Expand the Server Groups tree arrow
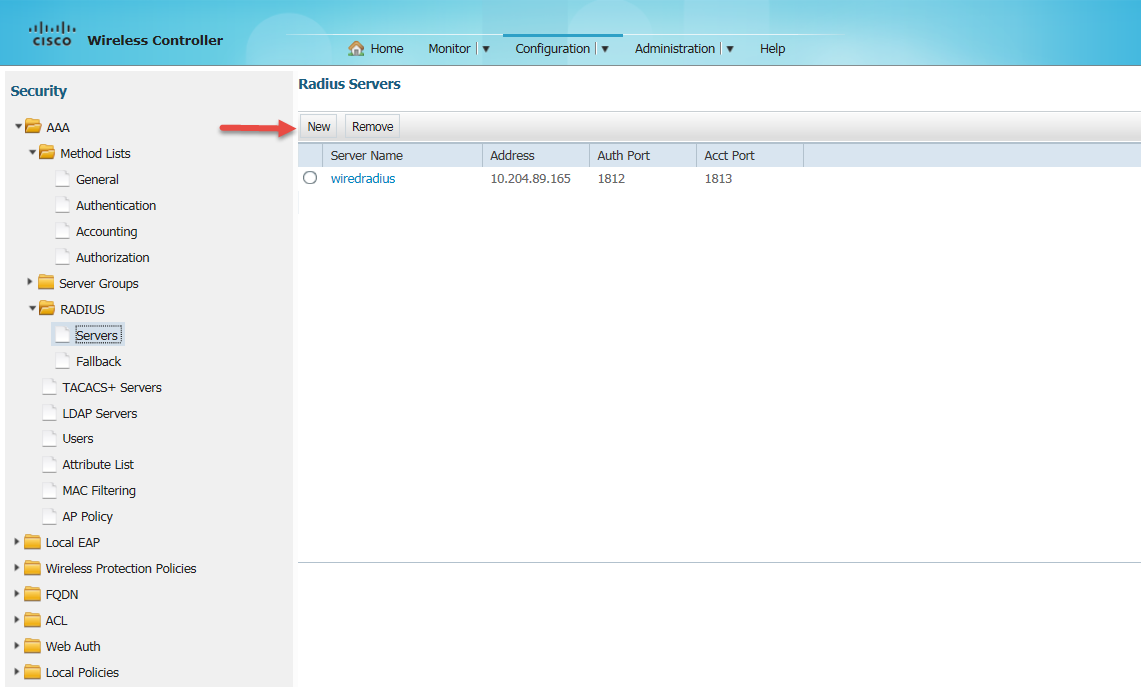 coord(30,282)
